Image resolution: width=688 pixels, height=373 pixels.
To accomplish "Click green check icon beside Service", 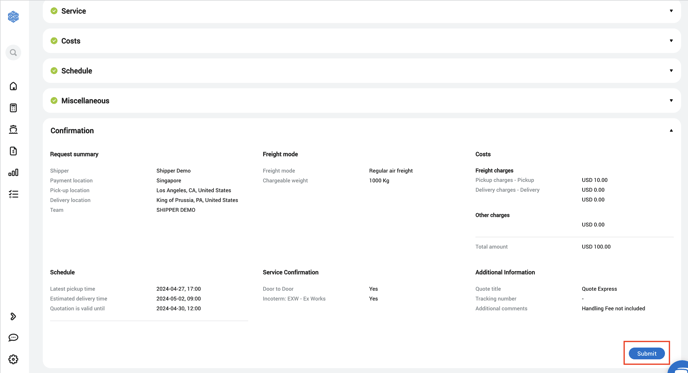I will coord(54,11).
